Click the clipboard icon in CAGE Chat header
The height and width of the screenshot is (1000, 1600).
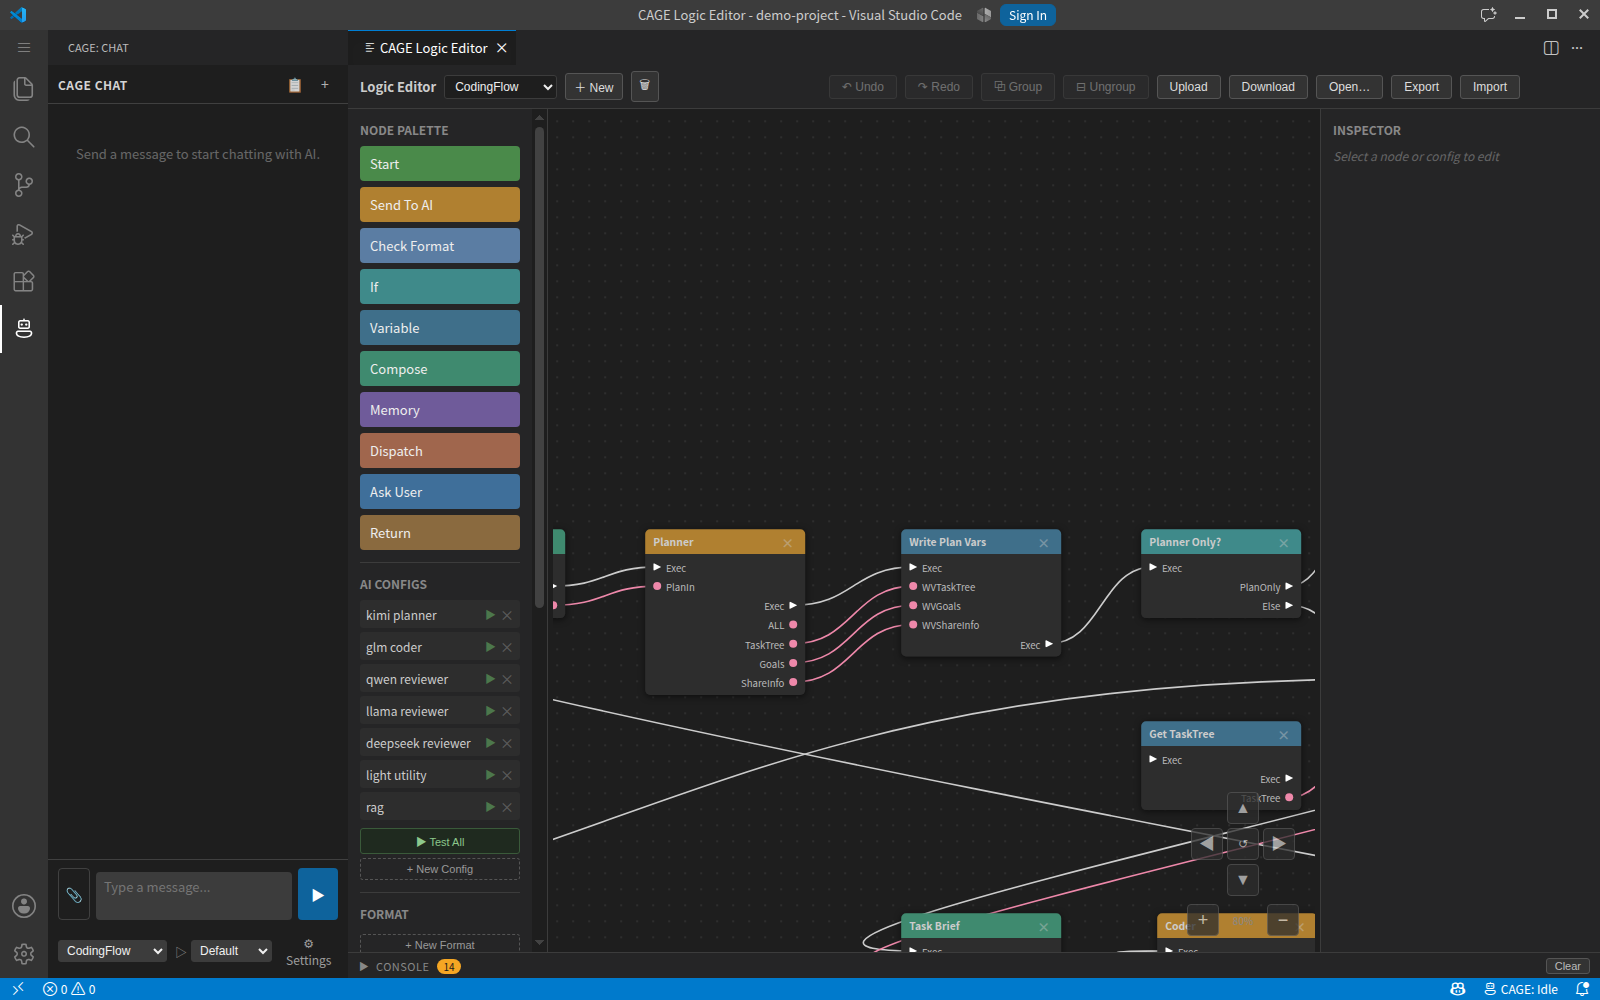(295, 86)
